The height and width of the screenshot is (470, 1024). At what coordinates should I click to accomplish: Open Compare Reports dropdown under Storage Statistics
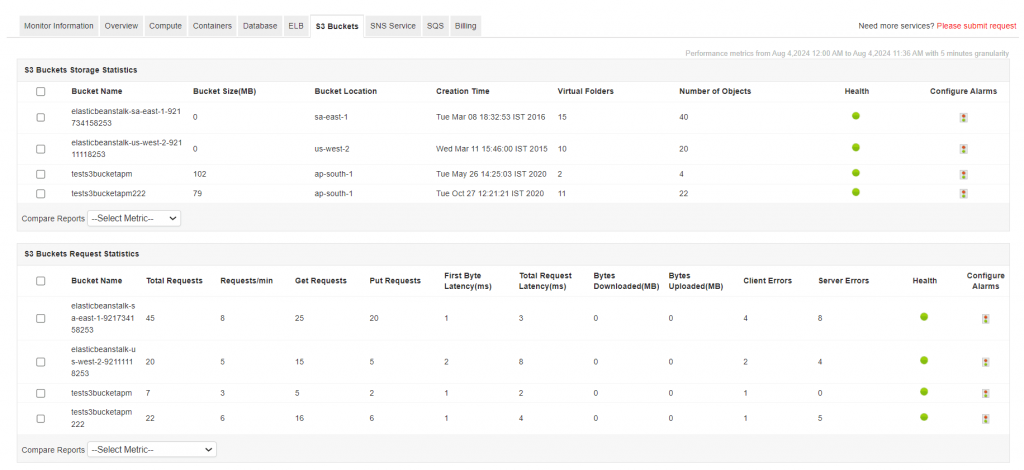134,217
